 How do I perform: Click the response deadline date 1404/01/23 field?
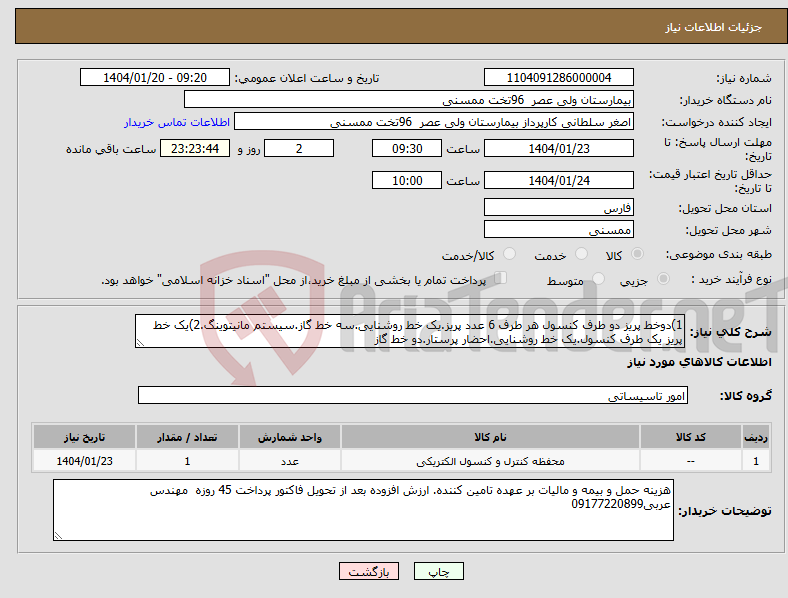coord(559,148)
